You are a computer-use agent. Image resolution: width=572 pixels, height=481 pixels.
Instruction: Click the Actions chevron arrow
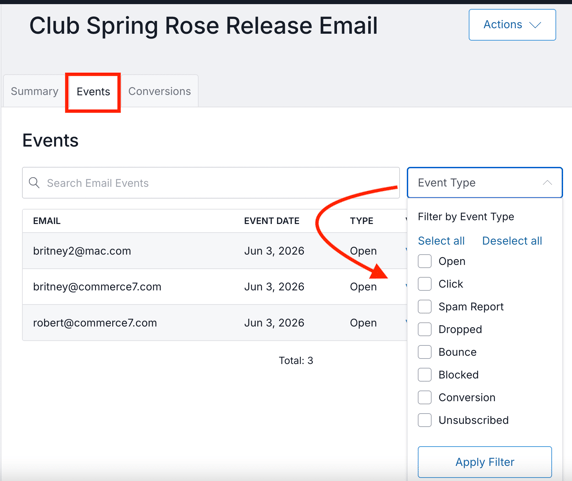point(535,25)
